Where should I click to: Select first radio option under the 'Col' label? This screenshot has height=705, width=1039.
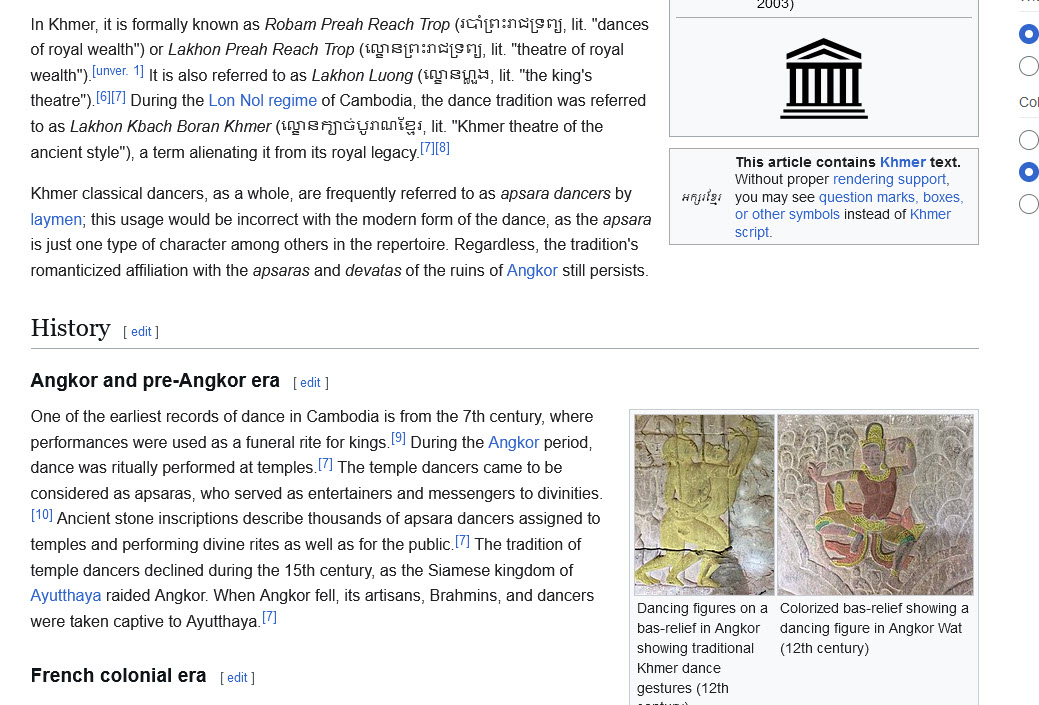[x=1028, y=140]
